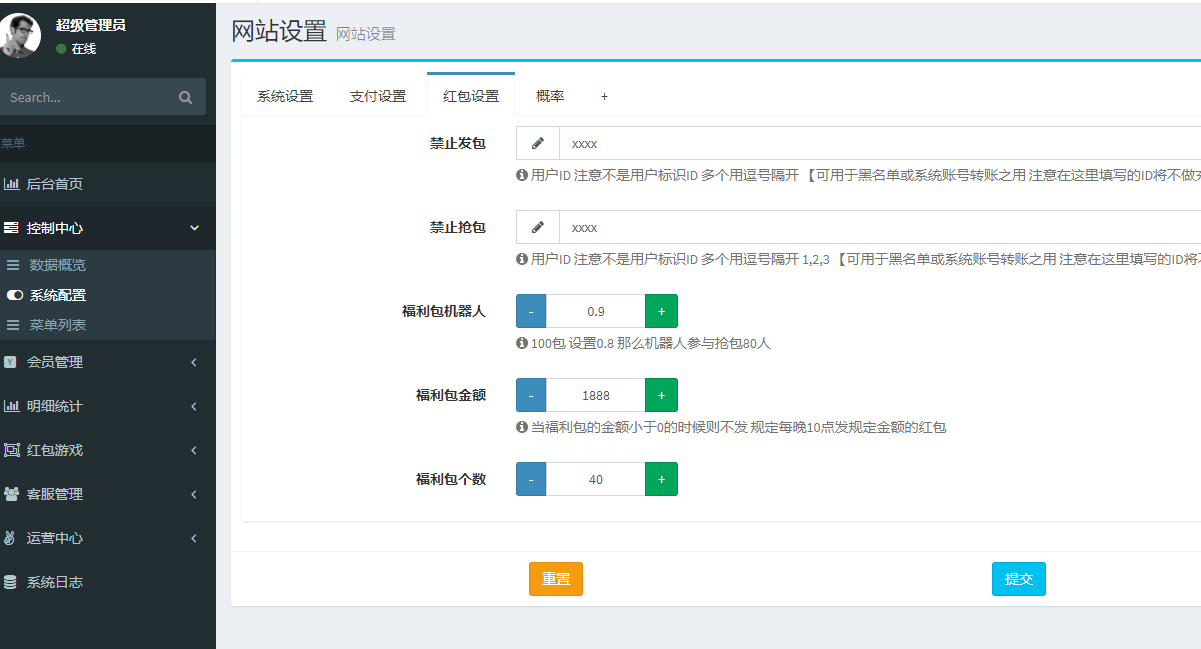
Task: Open the 概率 tab
Action: click(550, 95)
